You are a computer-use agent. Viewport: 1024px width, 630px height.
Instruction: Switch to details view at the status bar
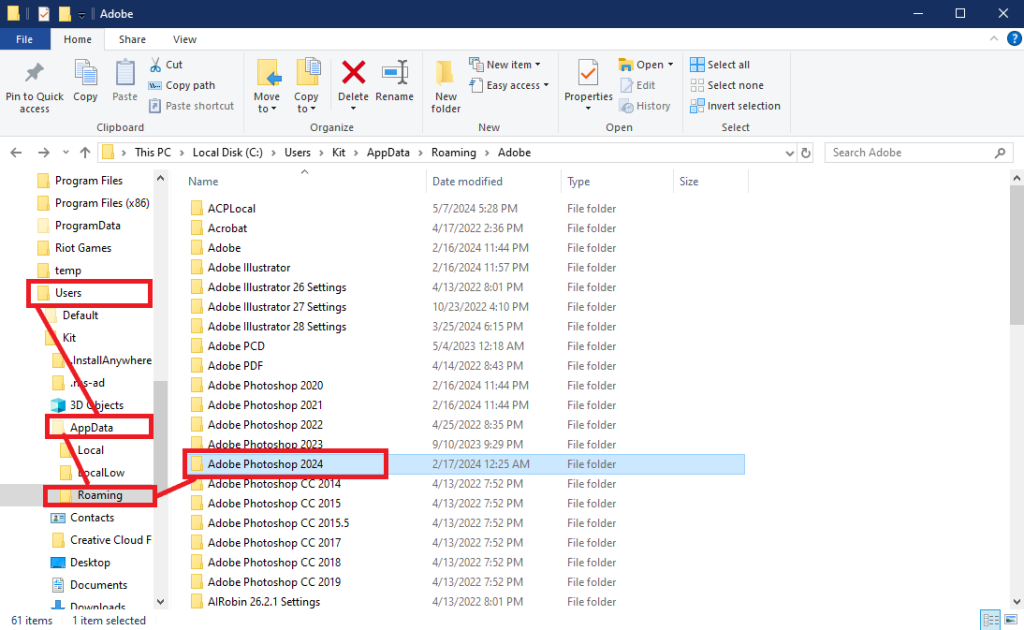tap(989, 620)
